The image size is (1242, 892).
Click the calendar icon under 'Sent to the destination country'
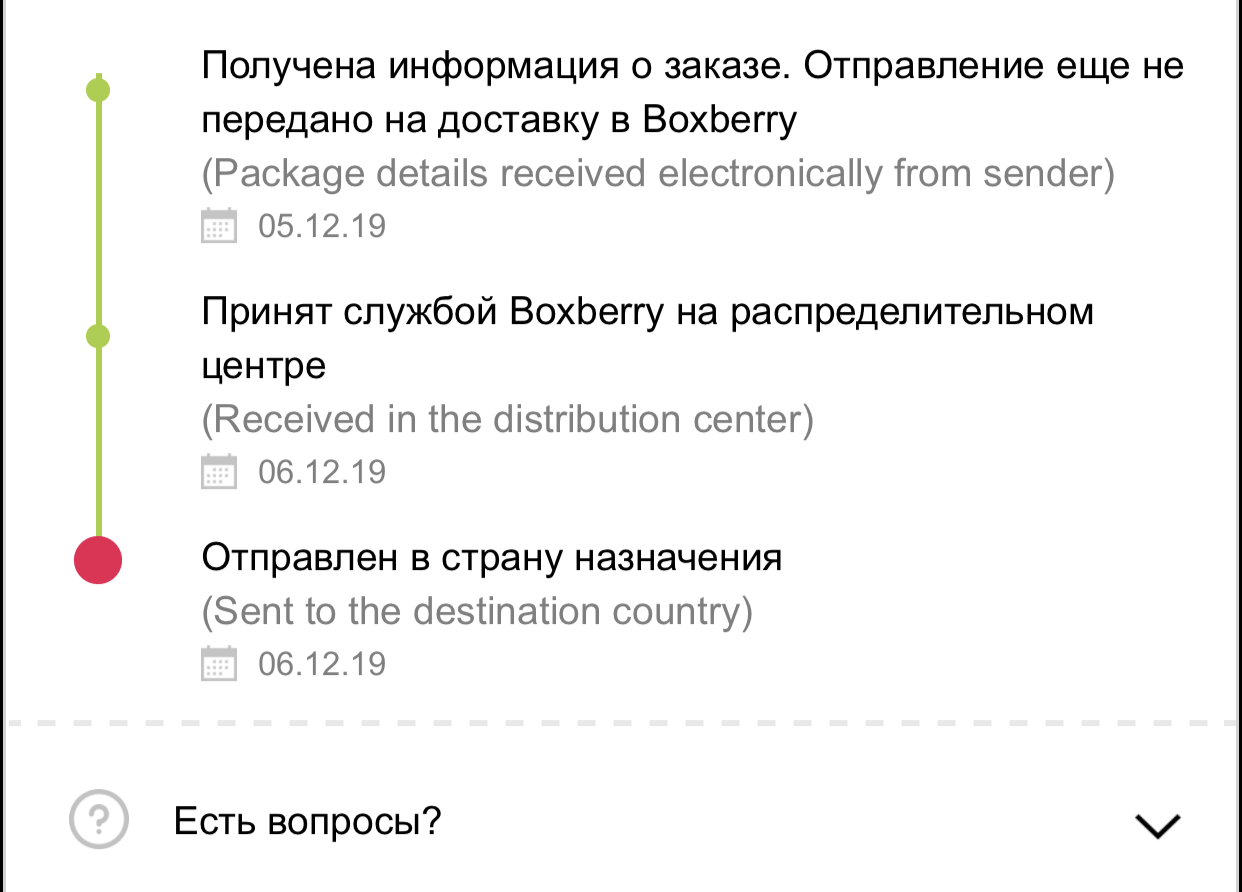click(219, 664)
